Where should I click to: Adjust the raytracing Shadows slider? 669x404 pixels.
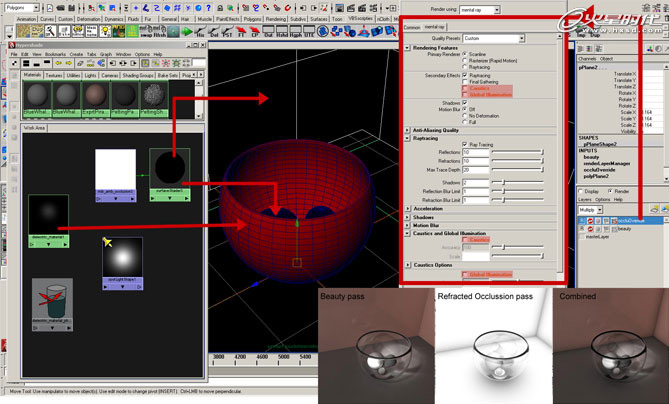point(518,183)
